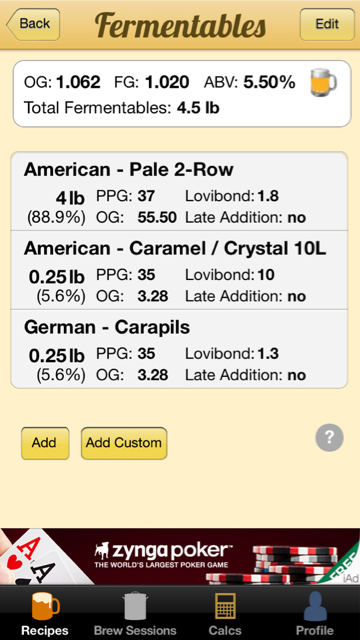
Task: Tap the zynga poker dog logo
Action: tap(101, 551)
